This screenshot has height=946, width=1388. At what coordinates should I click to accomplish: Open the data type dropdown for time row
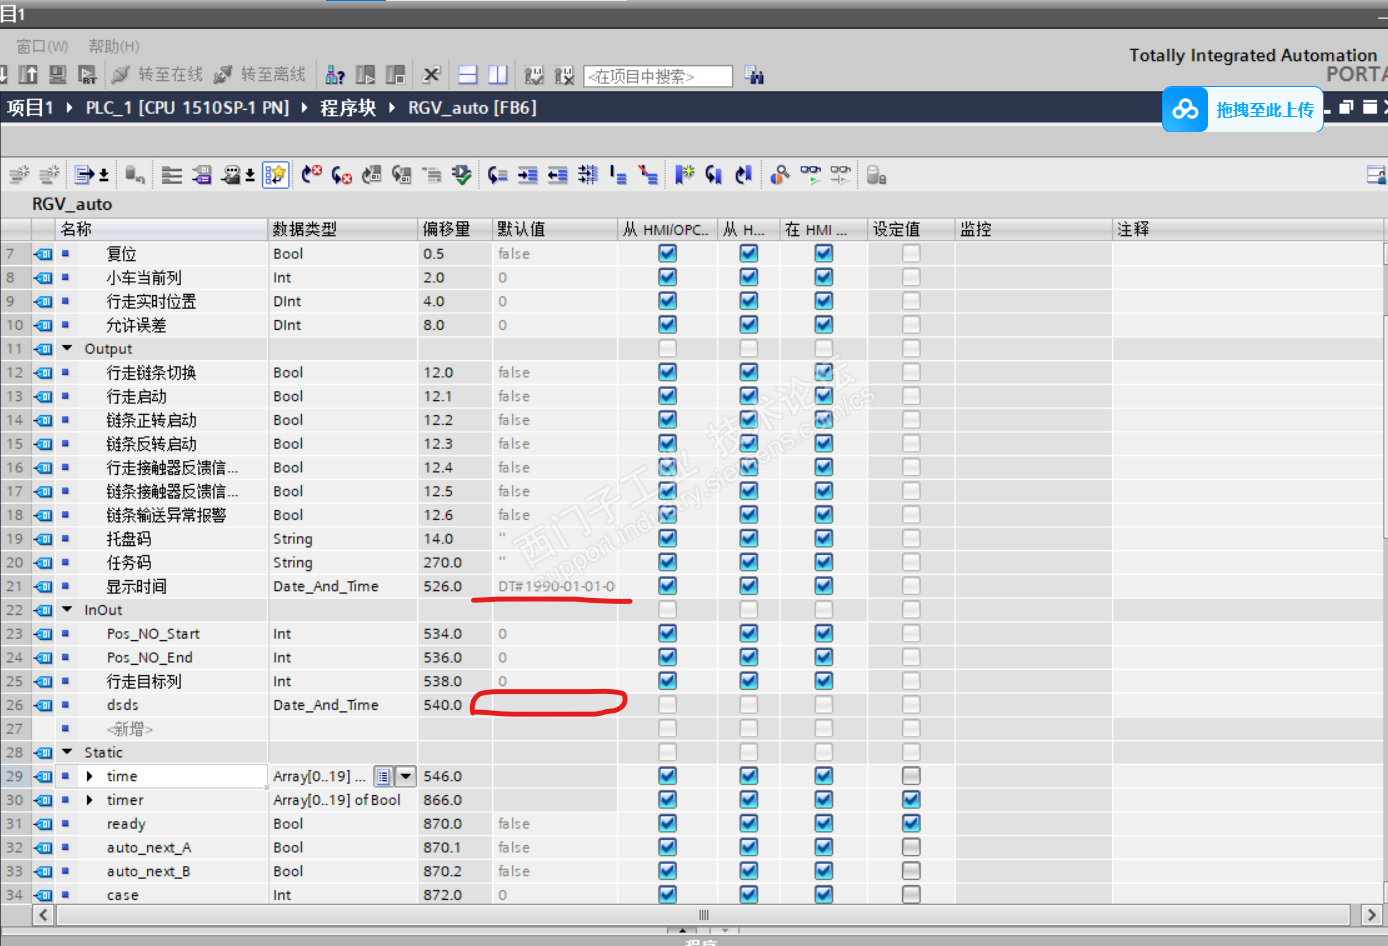[x=405, y=776]
